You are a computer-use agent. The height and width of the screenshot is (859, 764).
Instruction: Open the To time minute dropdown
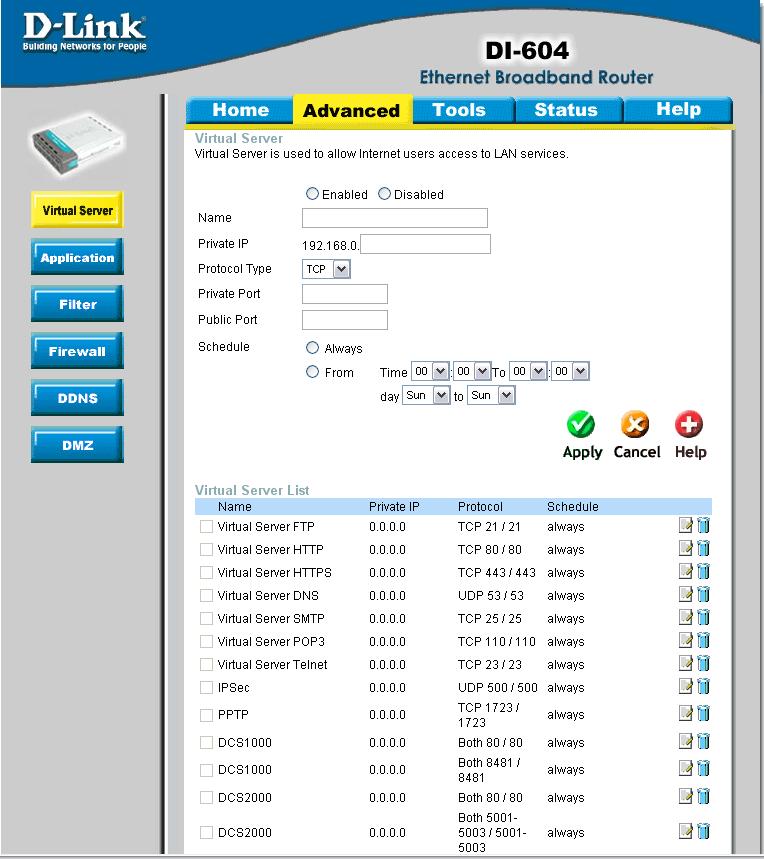570,371
